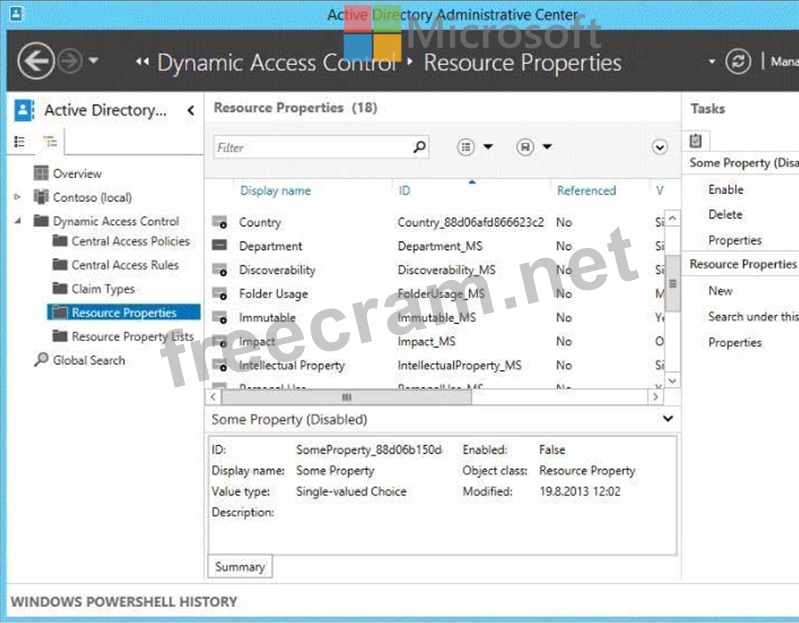Click Search under this node task

pos(753,317)
